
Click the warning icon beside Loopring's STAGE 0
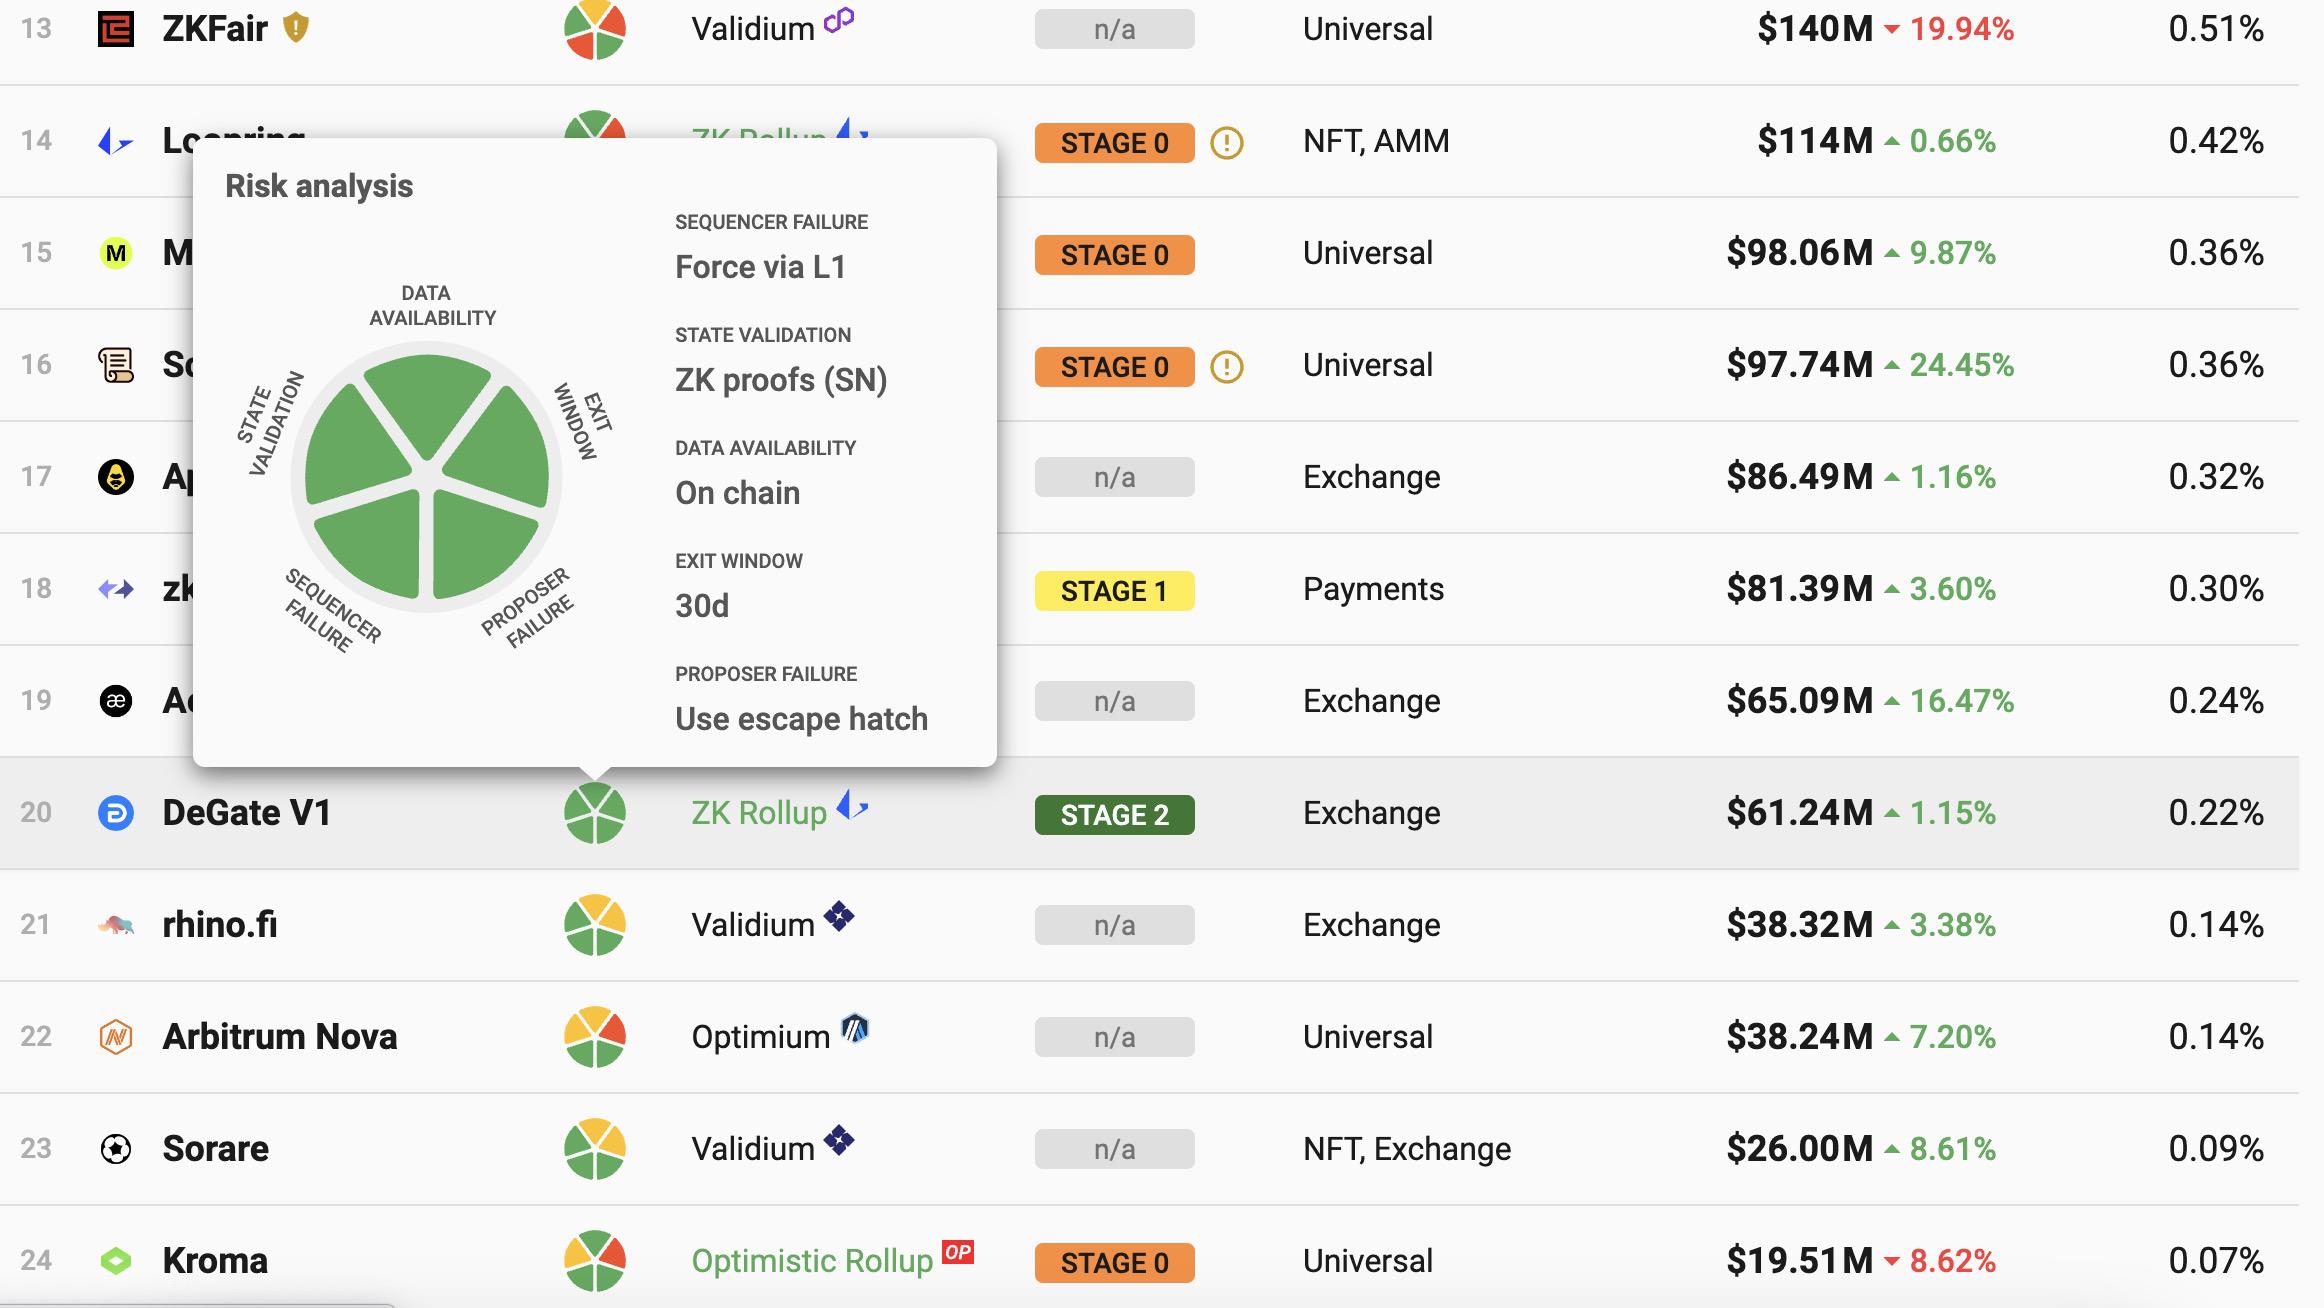tap(1227, 143)
